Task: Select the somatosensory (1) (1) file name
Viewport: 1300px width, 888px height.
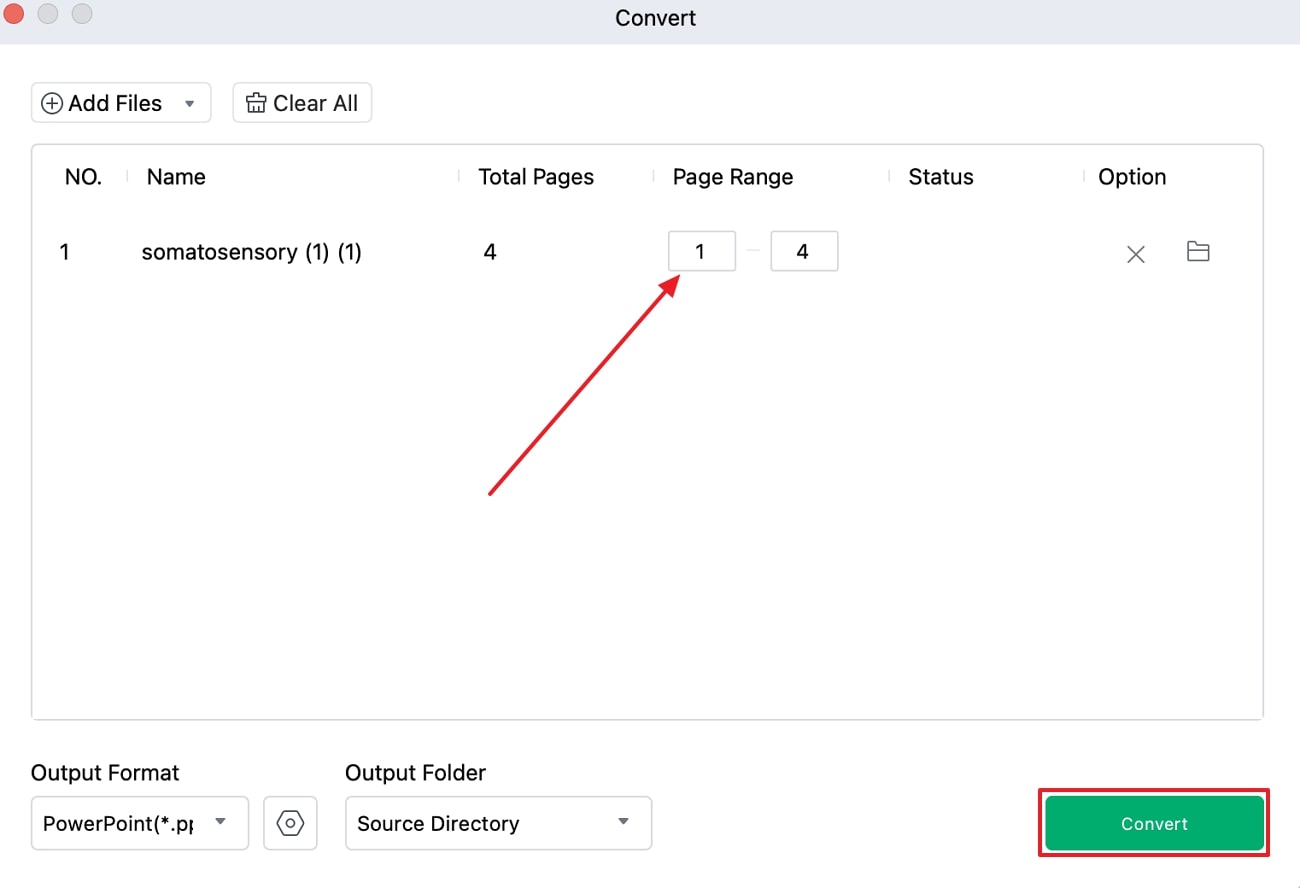Action: [252, 252]
